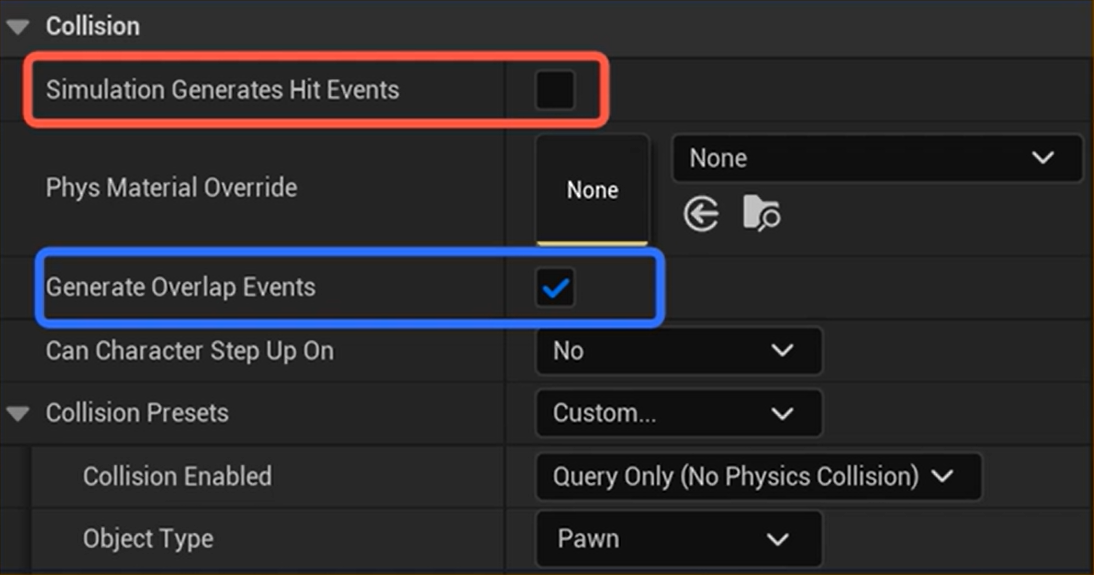
Task: Click the Collision section header text
Action: click(x=93, y=26)
